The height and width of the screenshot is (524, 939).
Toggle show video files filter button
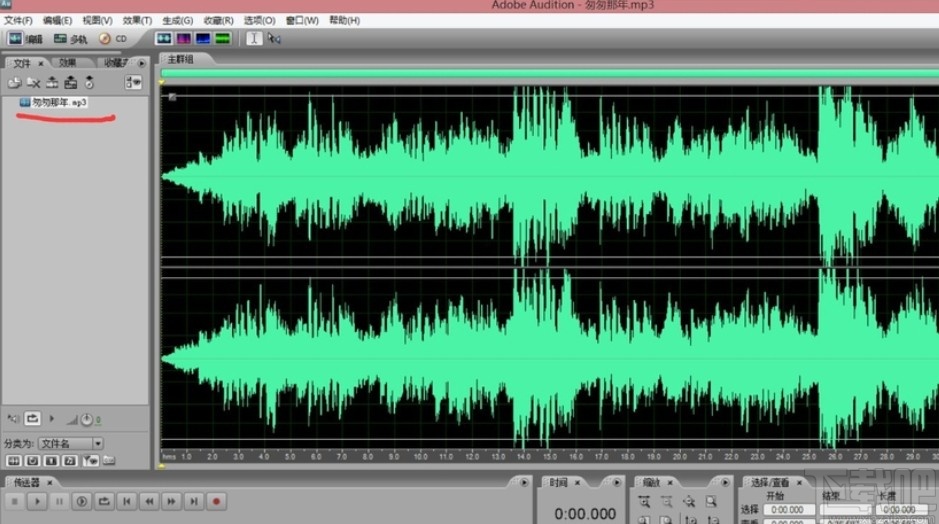(51, 461)
